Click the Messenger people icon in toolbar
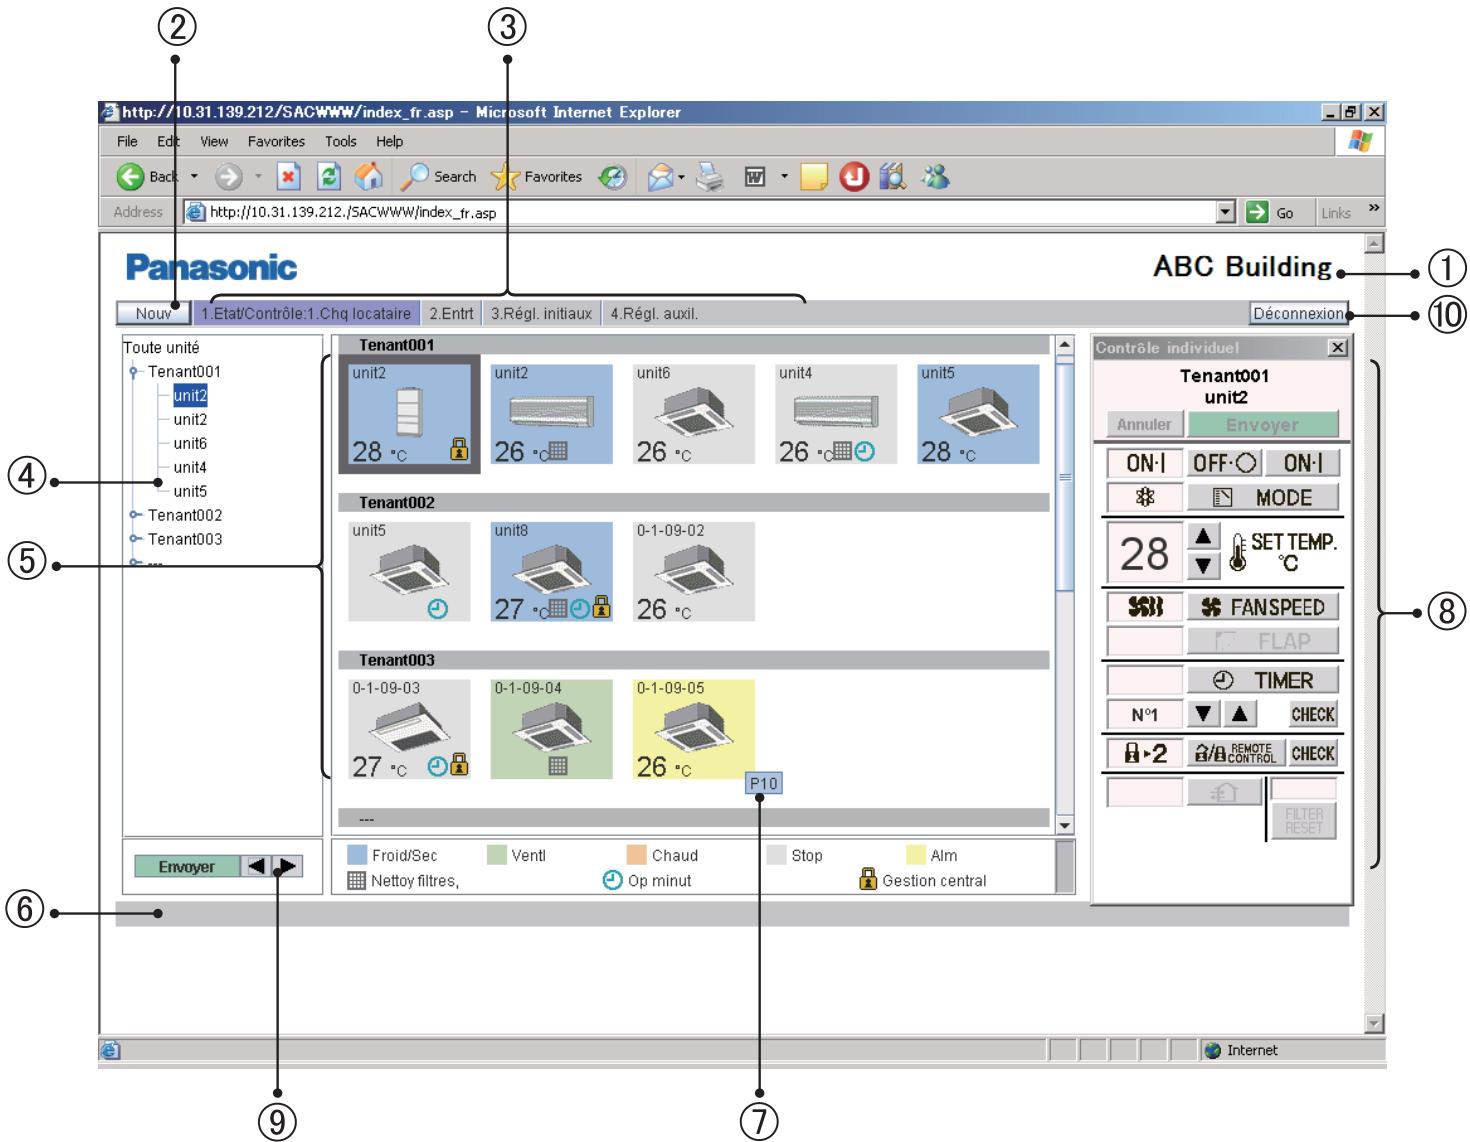 pos(934,178)
